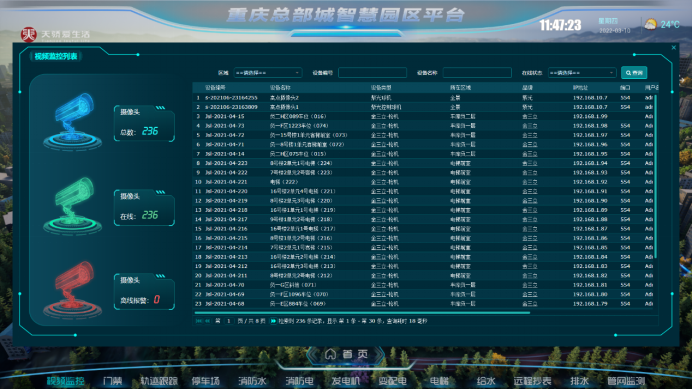Click the 品牌 column header
This screenshot has width=693, height=390.
tap(527, 88)
